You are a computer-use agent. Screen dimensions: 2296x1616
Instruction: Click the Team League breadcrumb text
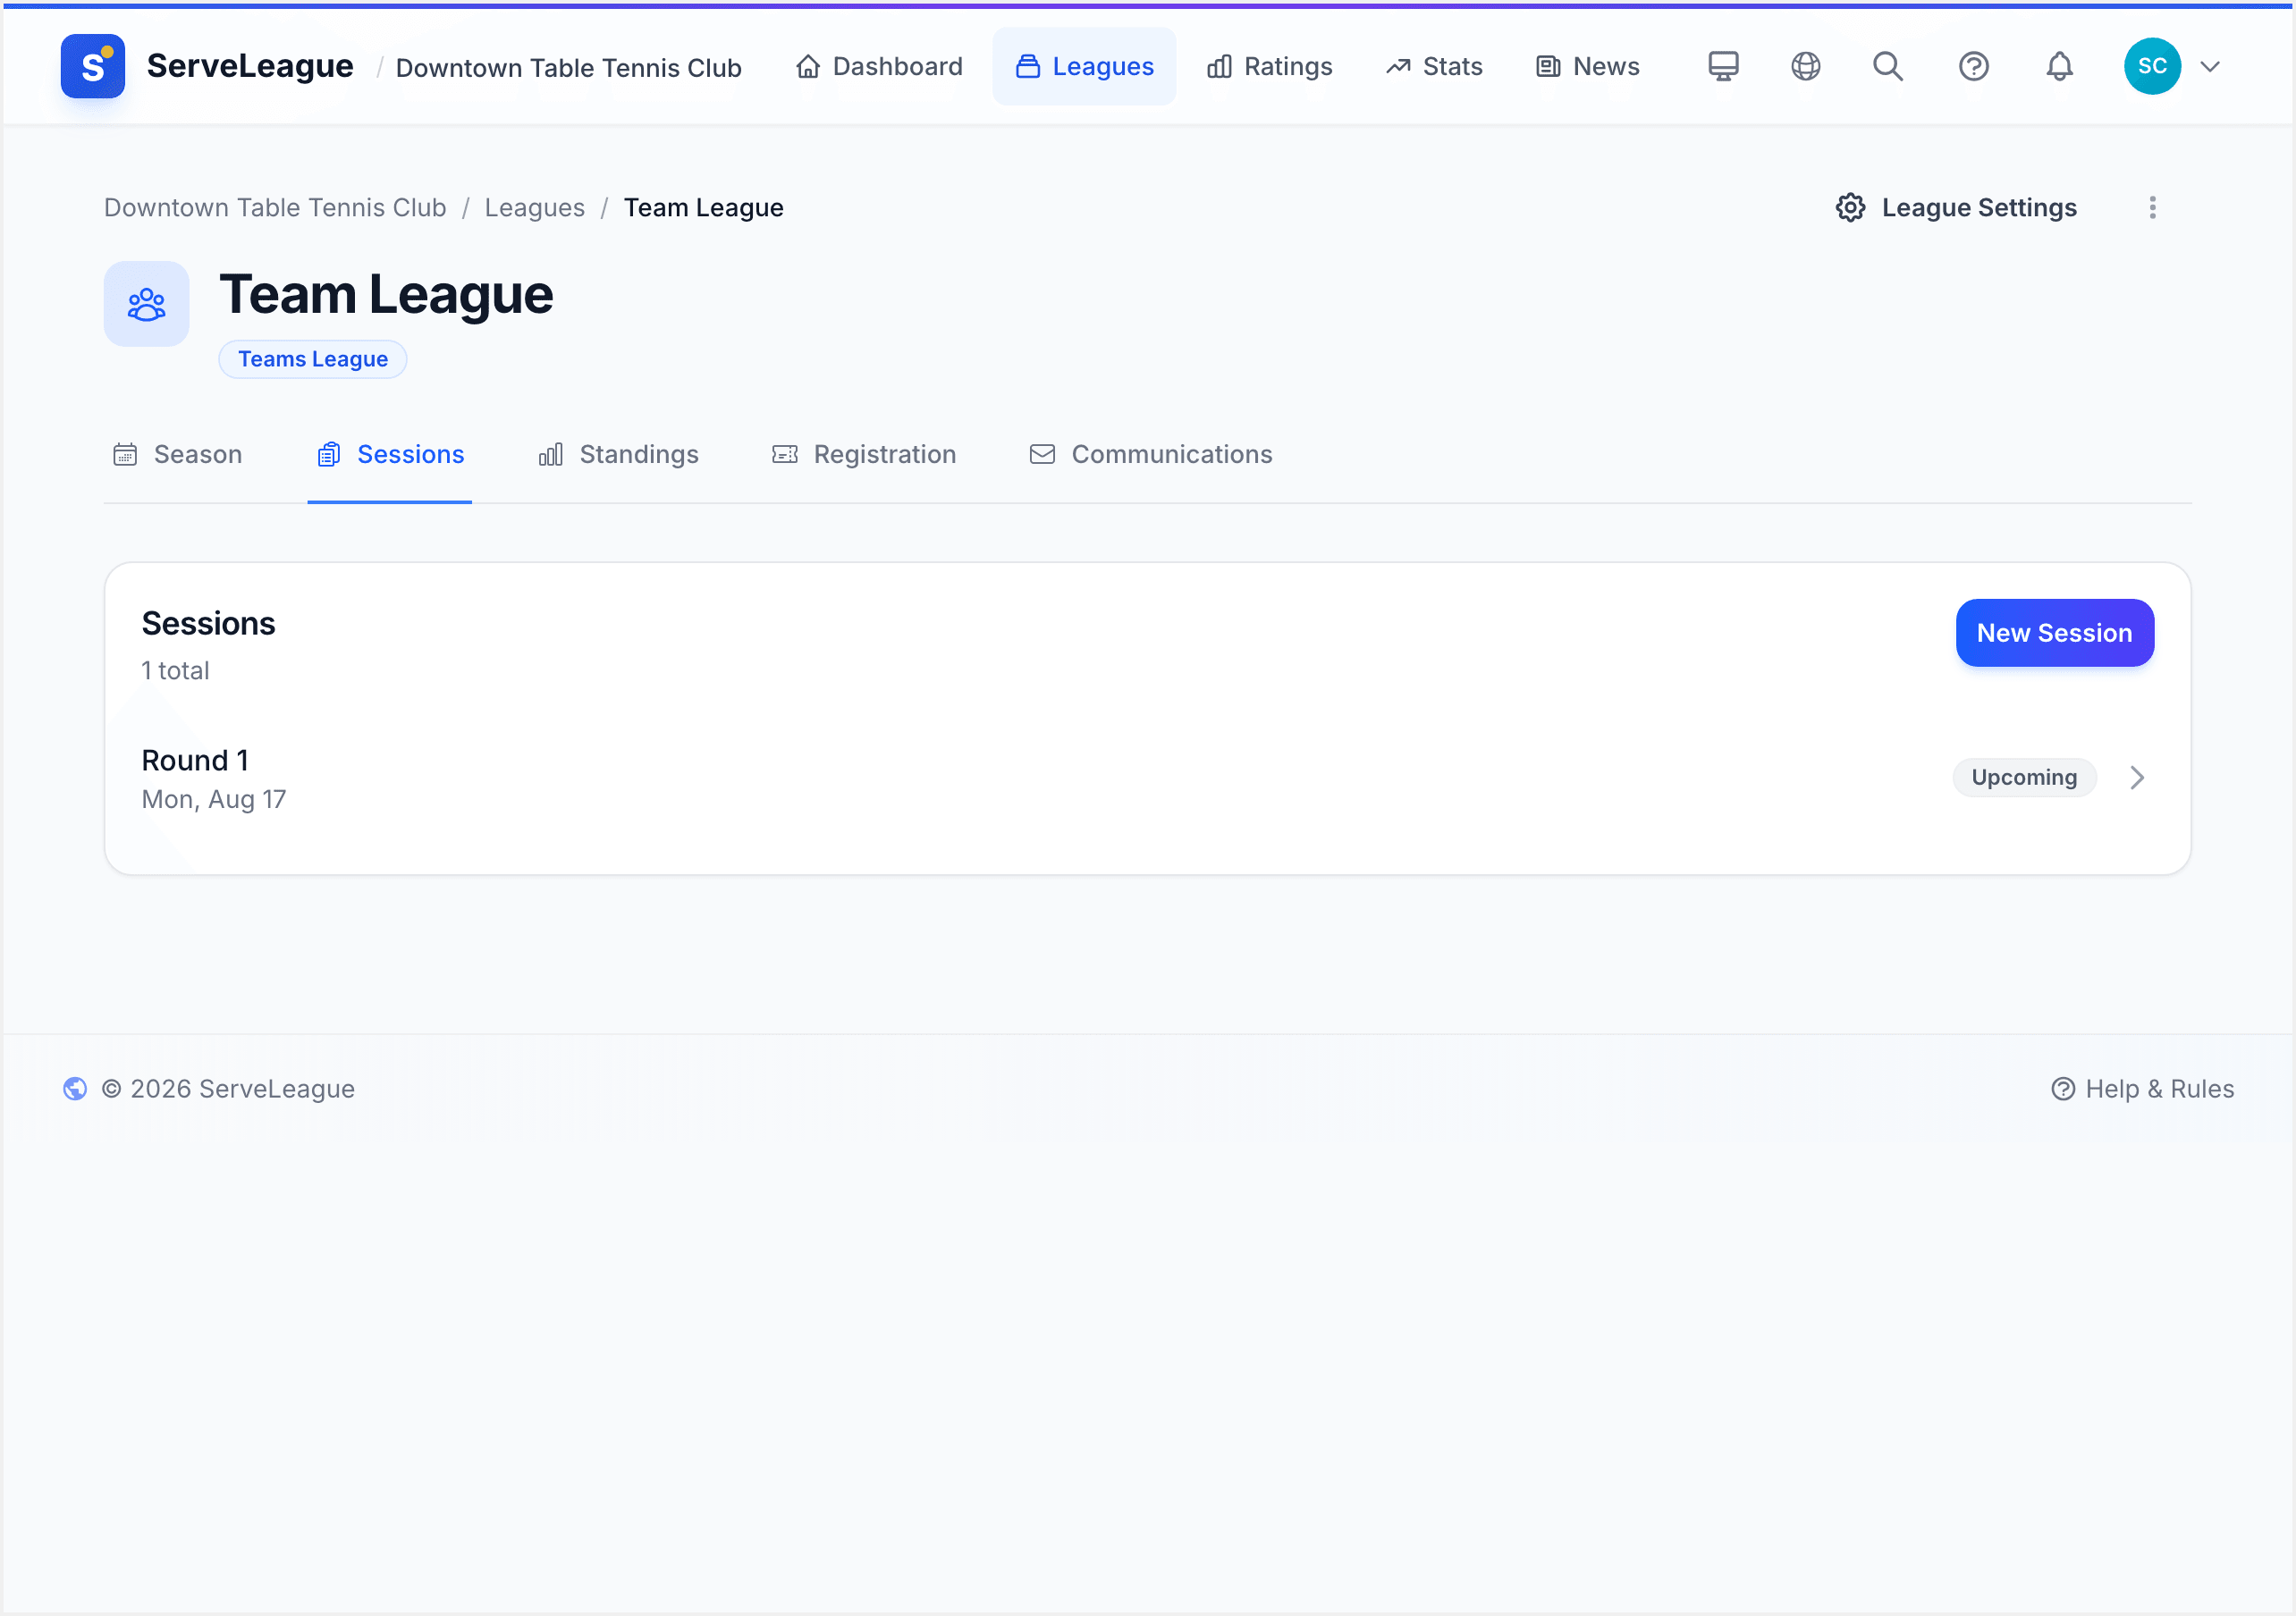[x=703, y=208]
